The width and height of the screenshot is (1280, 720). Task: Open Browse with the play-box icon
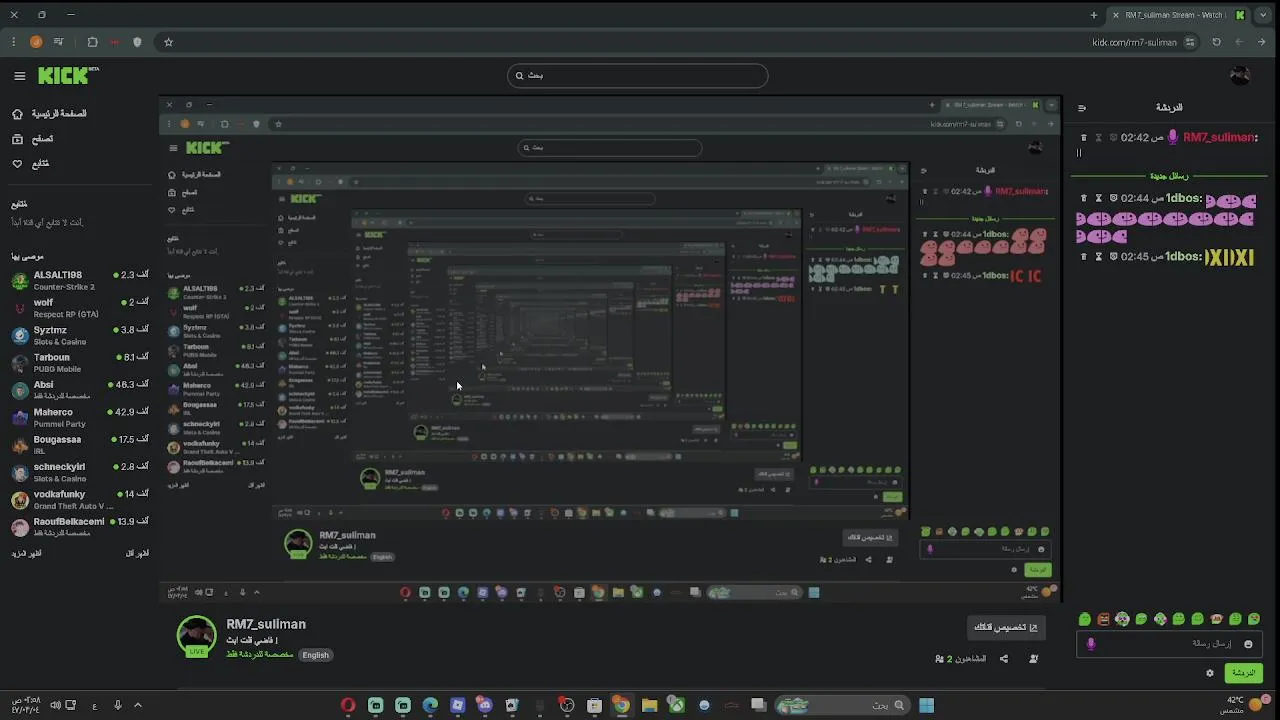(17, 139)
